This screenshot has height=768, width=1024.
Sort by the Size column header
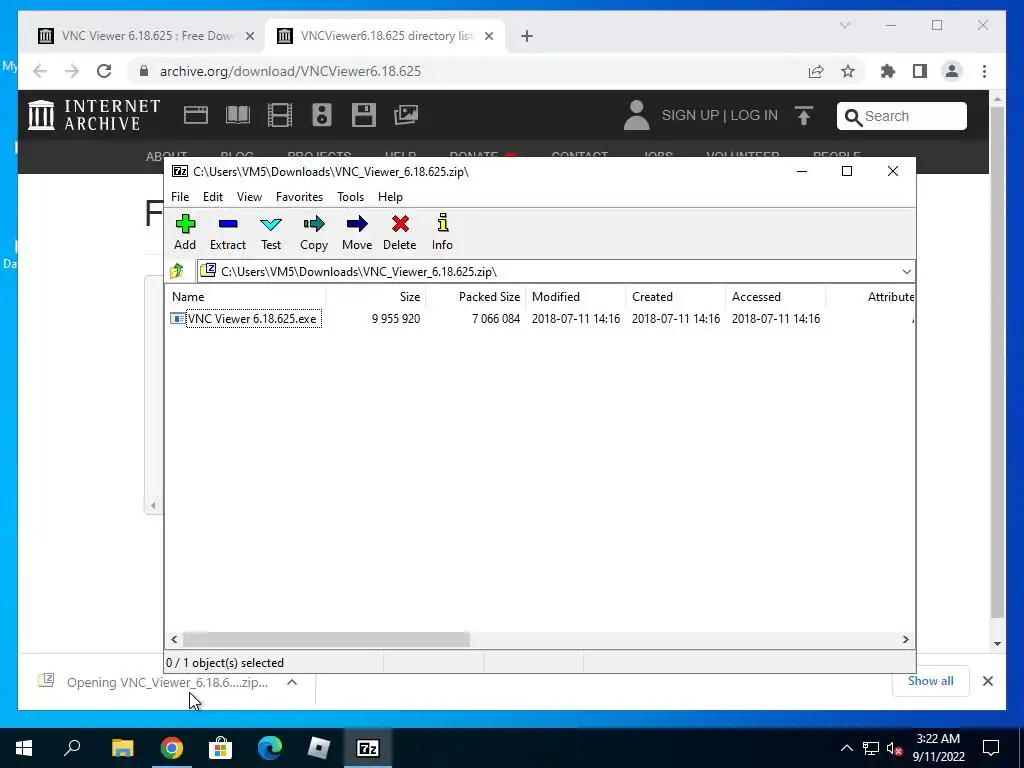click(x=376, y=296)
